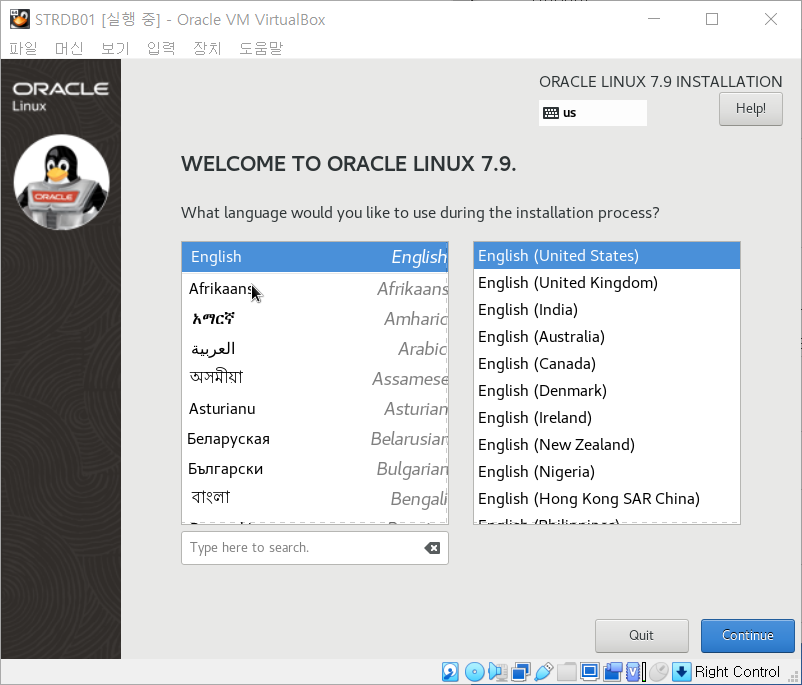Select Български in the language list

point(315,469)
